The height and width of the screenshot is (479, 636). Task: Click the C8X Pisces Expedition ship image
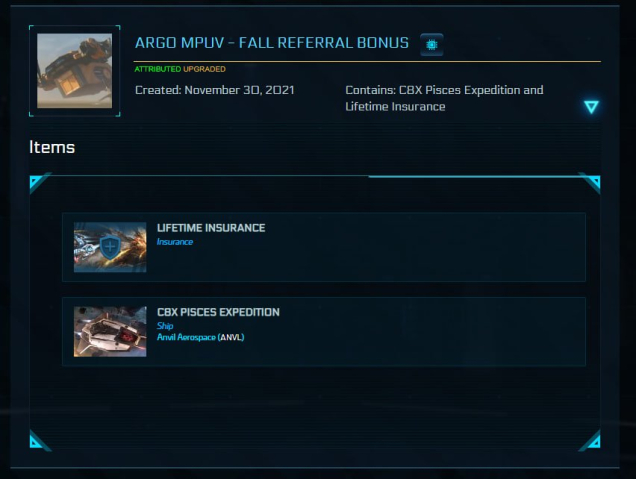tap(110, 332)
